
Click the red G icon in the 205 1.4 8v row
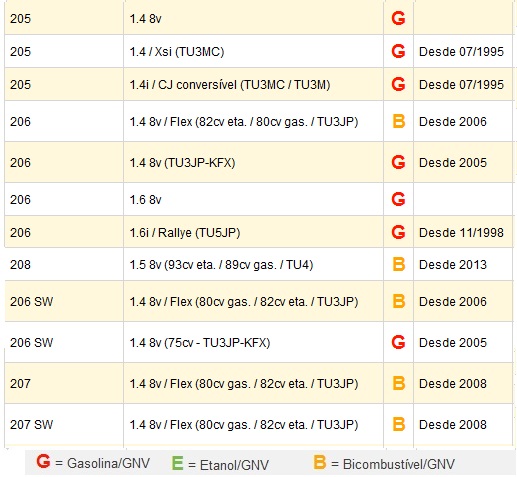coord(398,18)
